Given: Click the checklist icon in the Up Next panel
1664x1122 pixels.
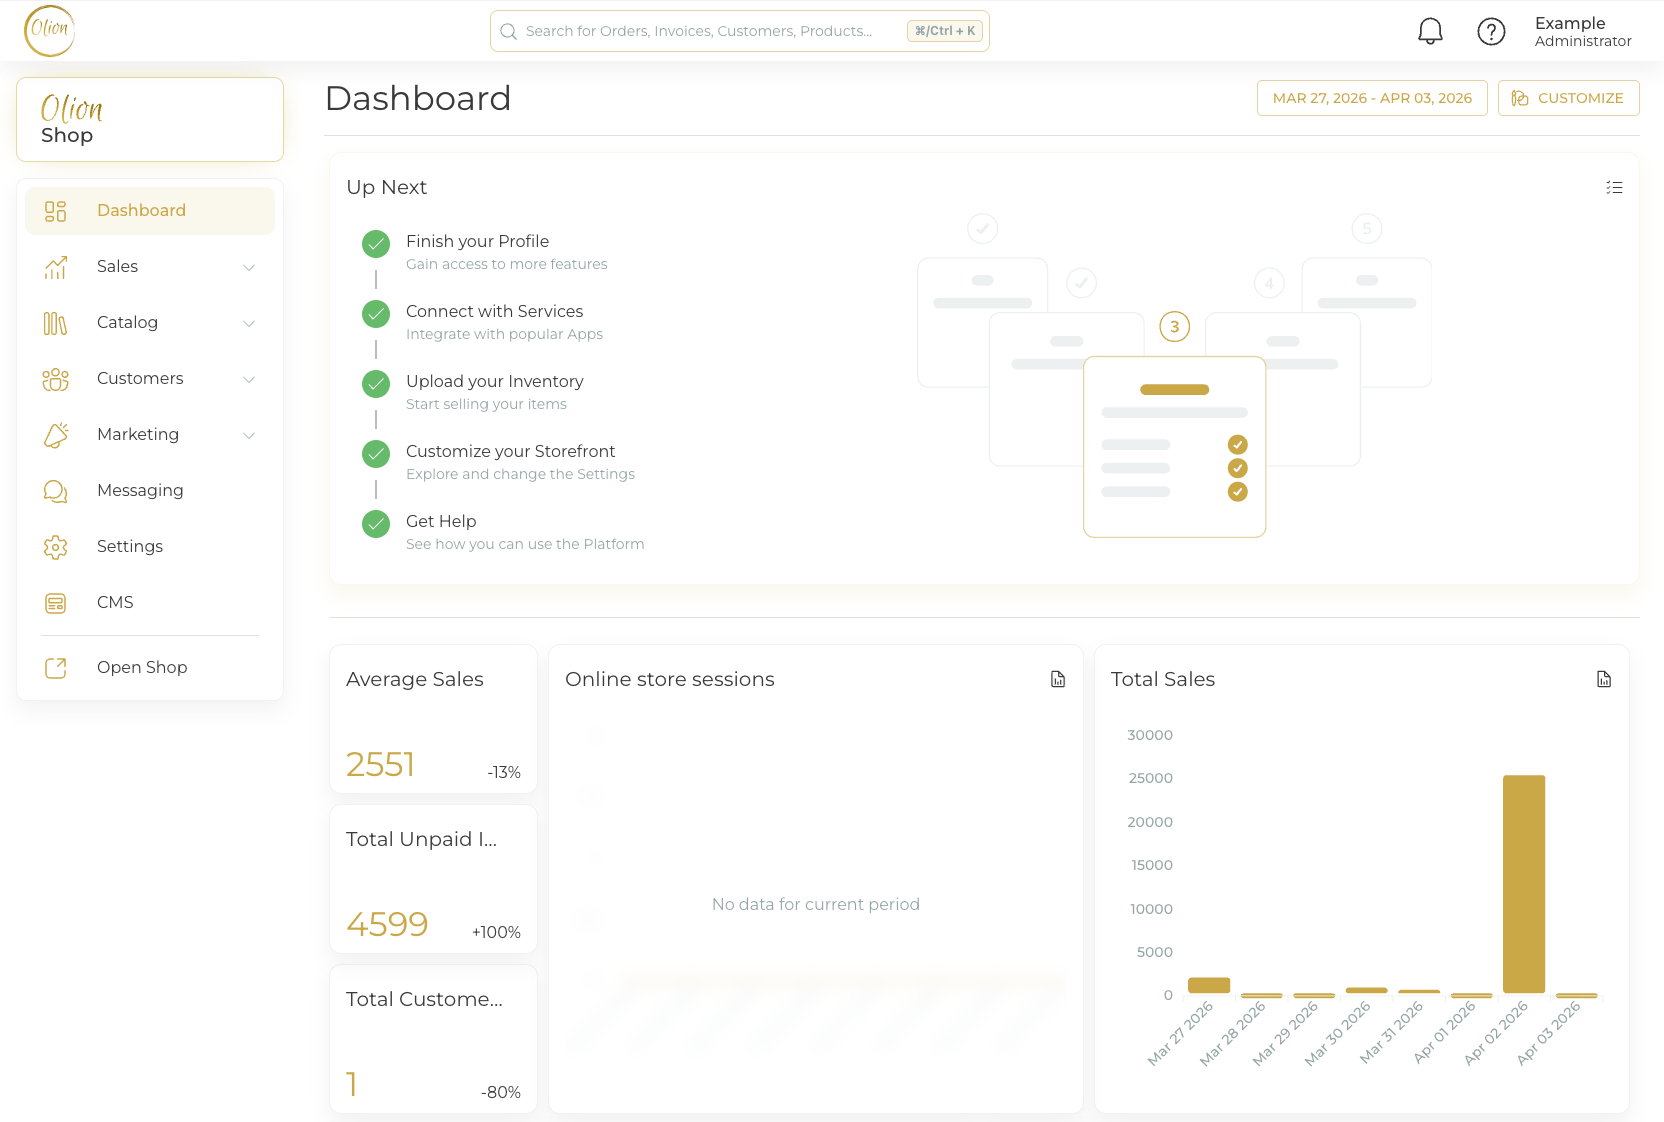Looking at the screenshot, I should 1614,187.
